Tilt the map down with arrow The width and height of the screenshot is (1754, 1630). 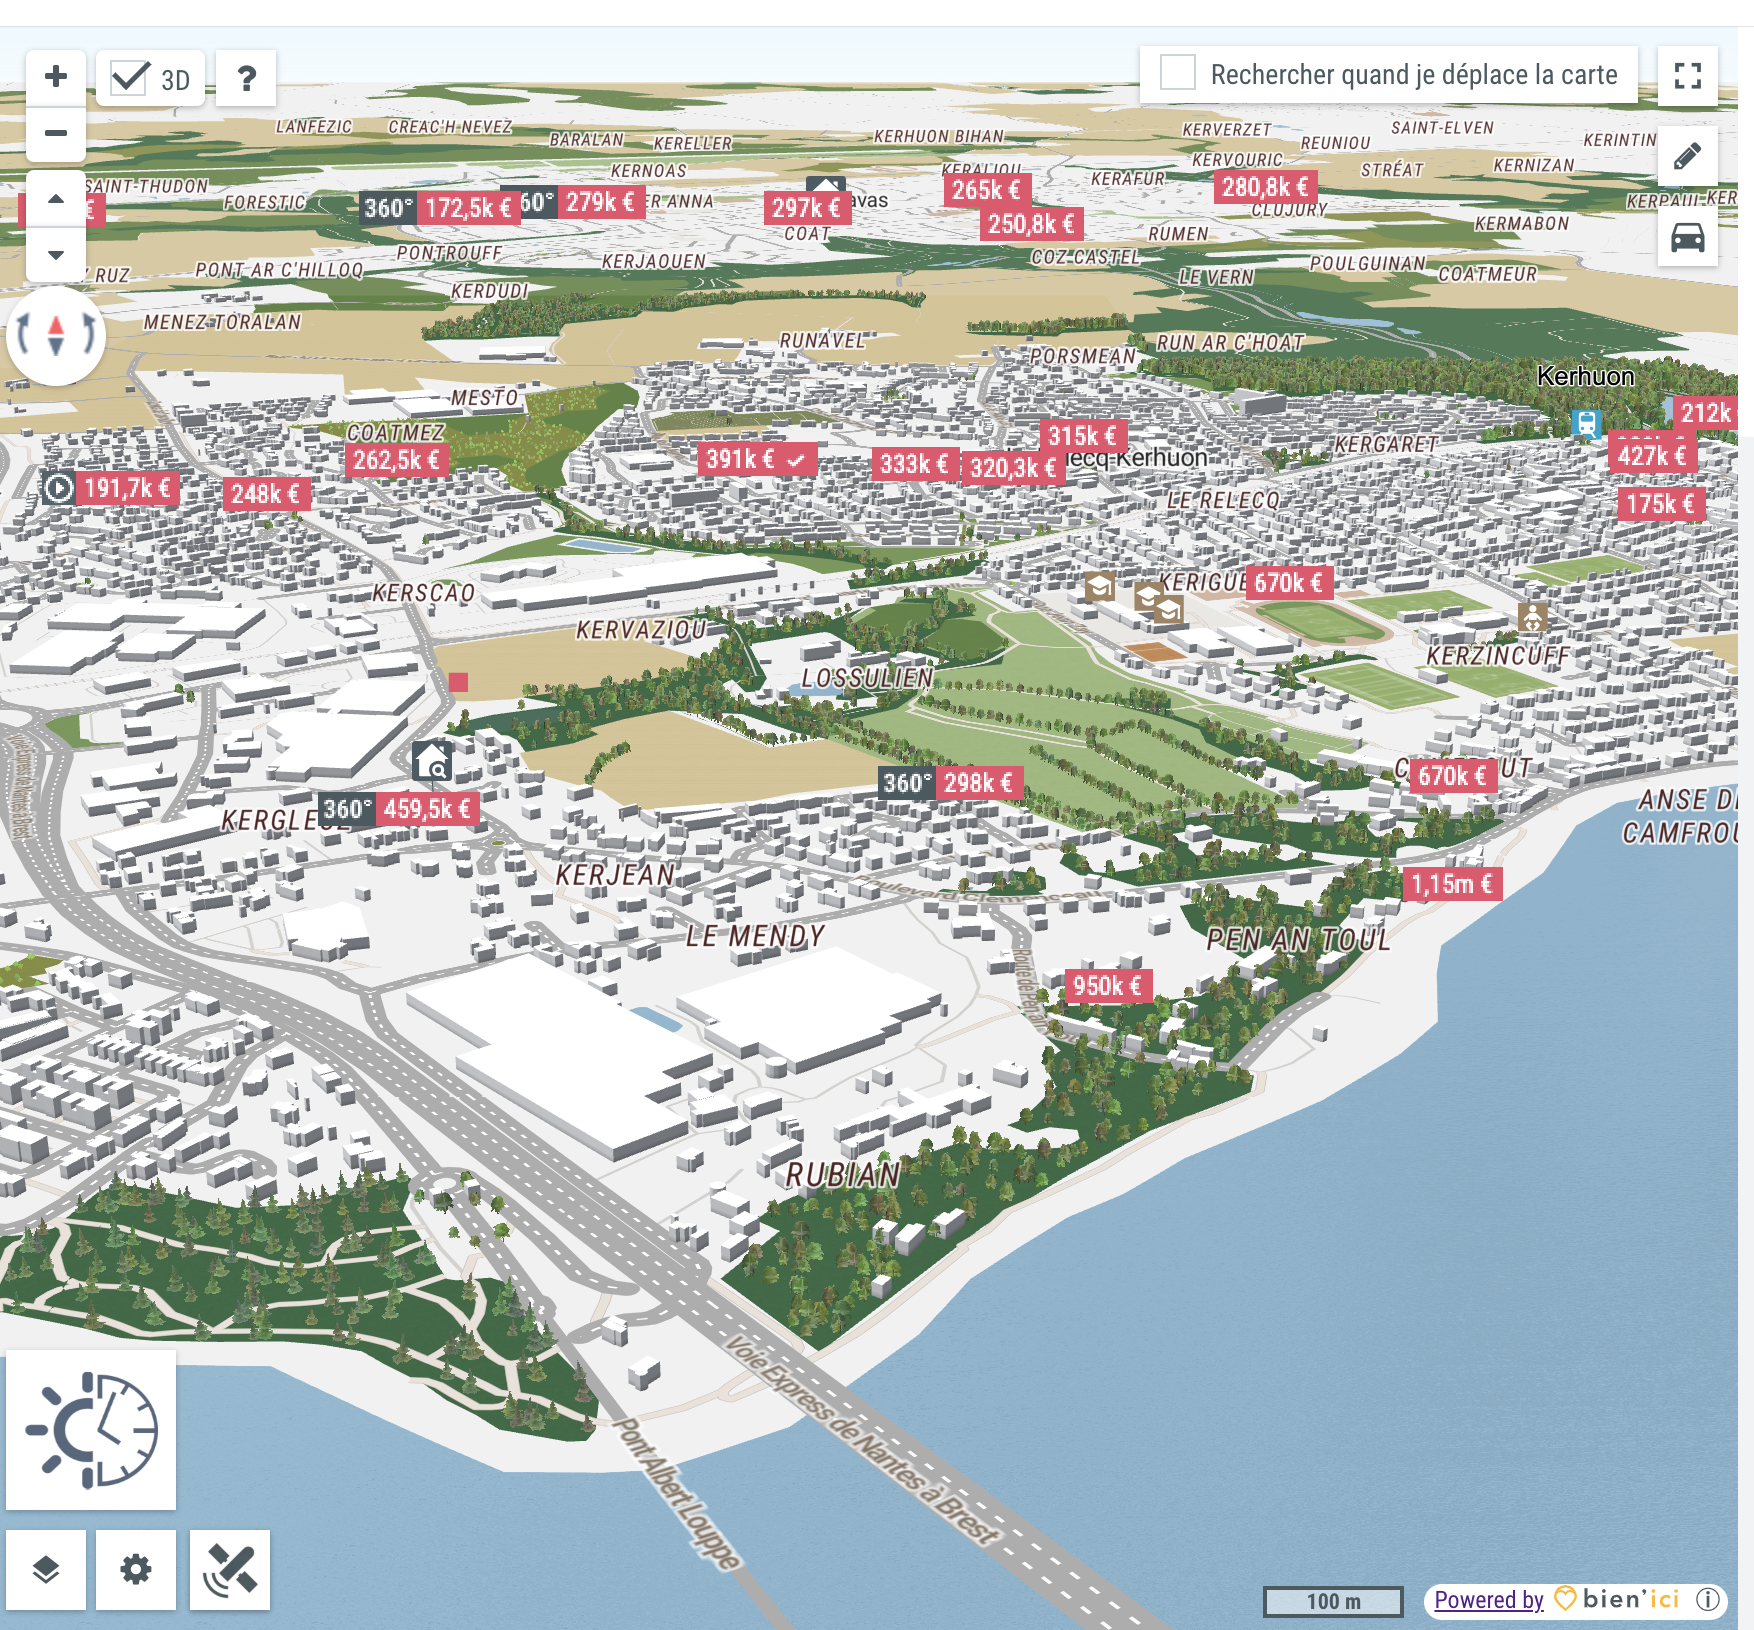(56, 254)
